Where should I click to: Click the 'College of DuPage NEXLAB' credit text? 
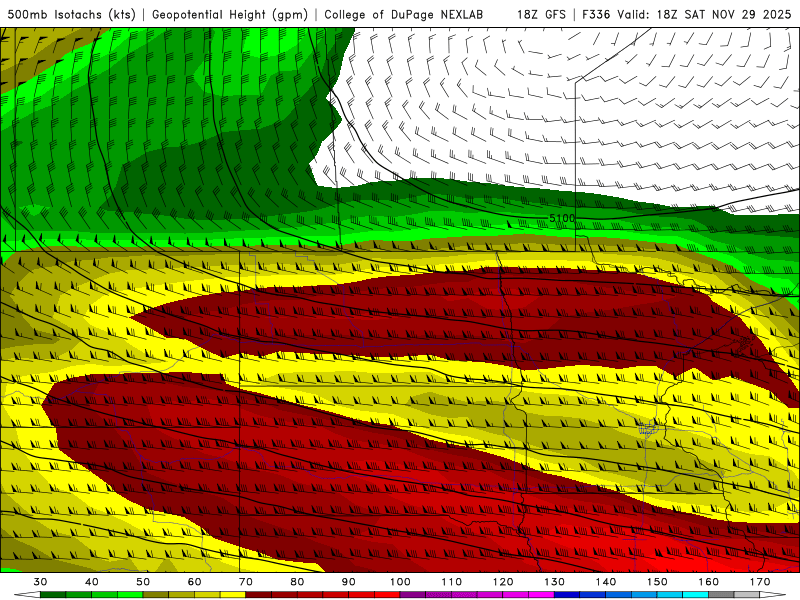point(404,14)
